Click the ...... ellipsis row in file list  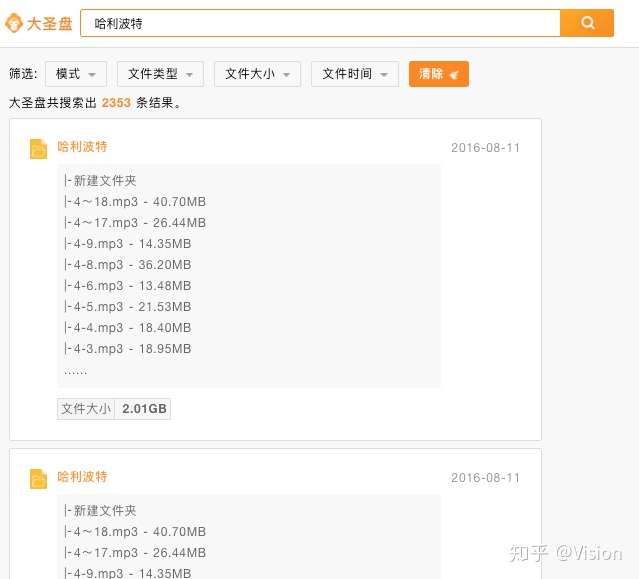coord(75,372)
